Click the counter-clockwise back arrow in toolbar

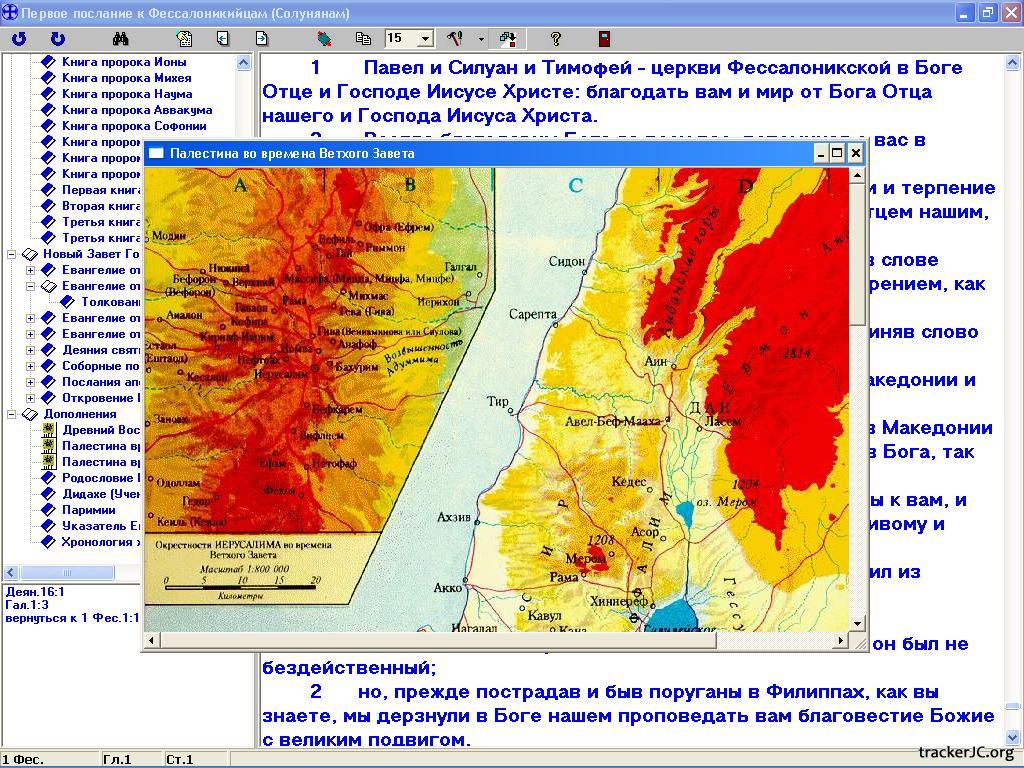pyautogui.click(x=19, y=39)
